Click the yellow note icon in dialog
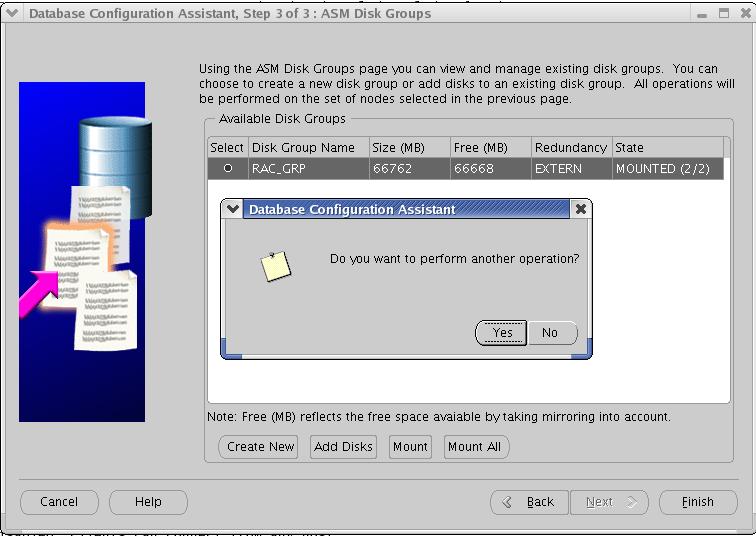 [275, 265]
